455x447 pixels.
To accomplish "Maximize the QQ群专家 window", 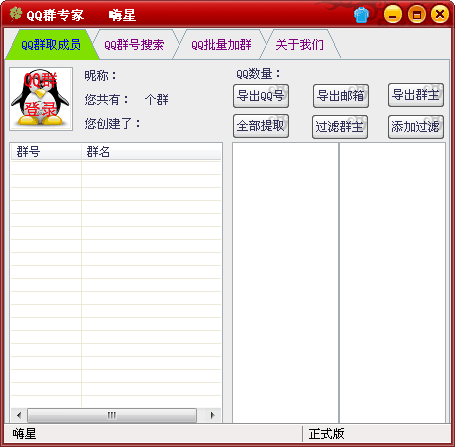I will [x=417, y=15].
